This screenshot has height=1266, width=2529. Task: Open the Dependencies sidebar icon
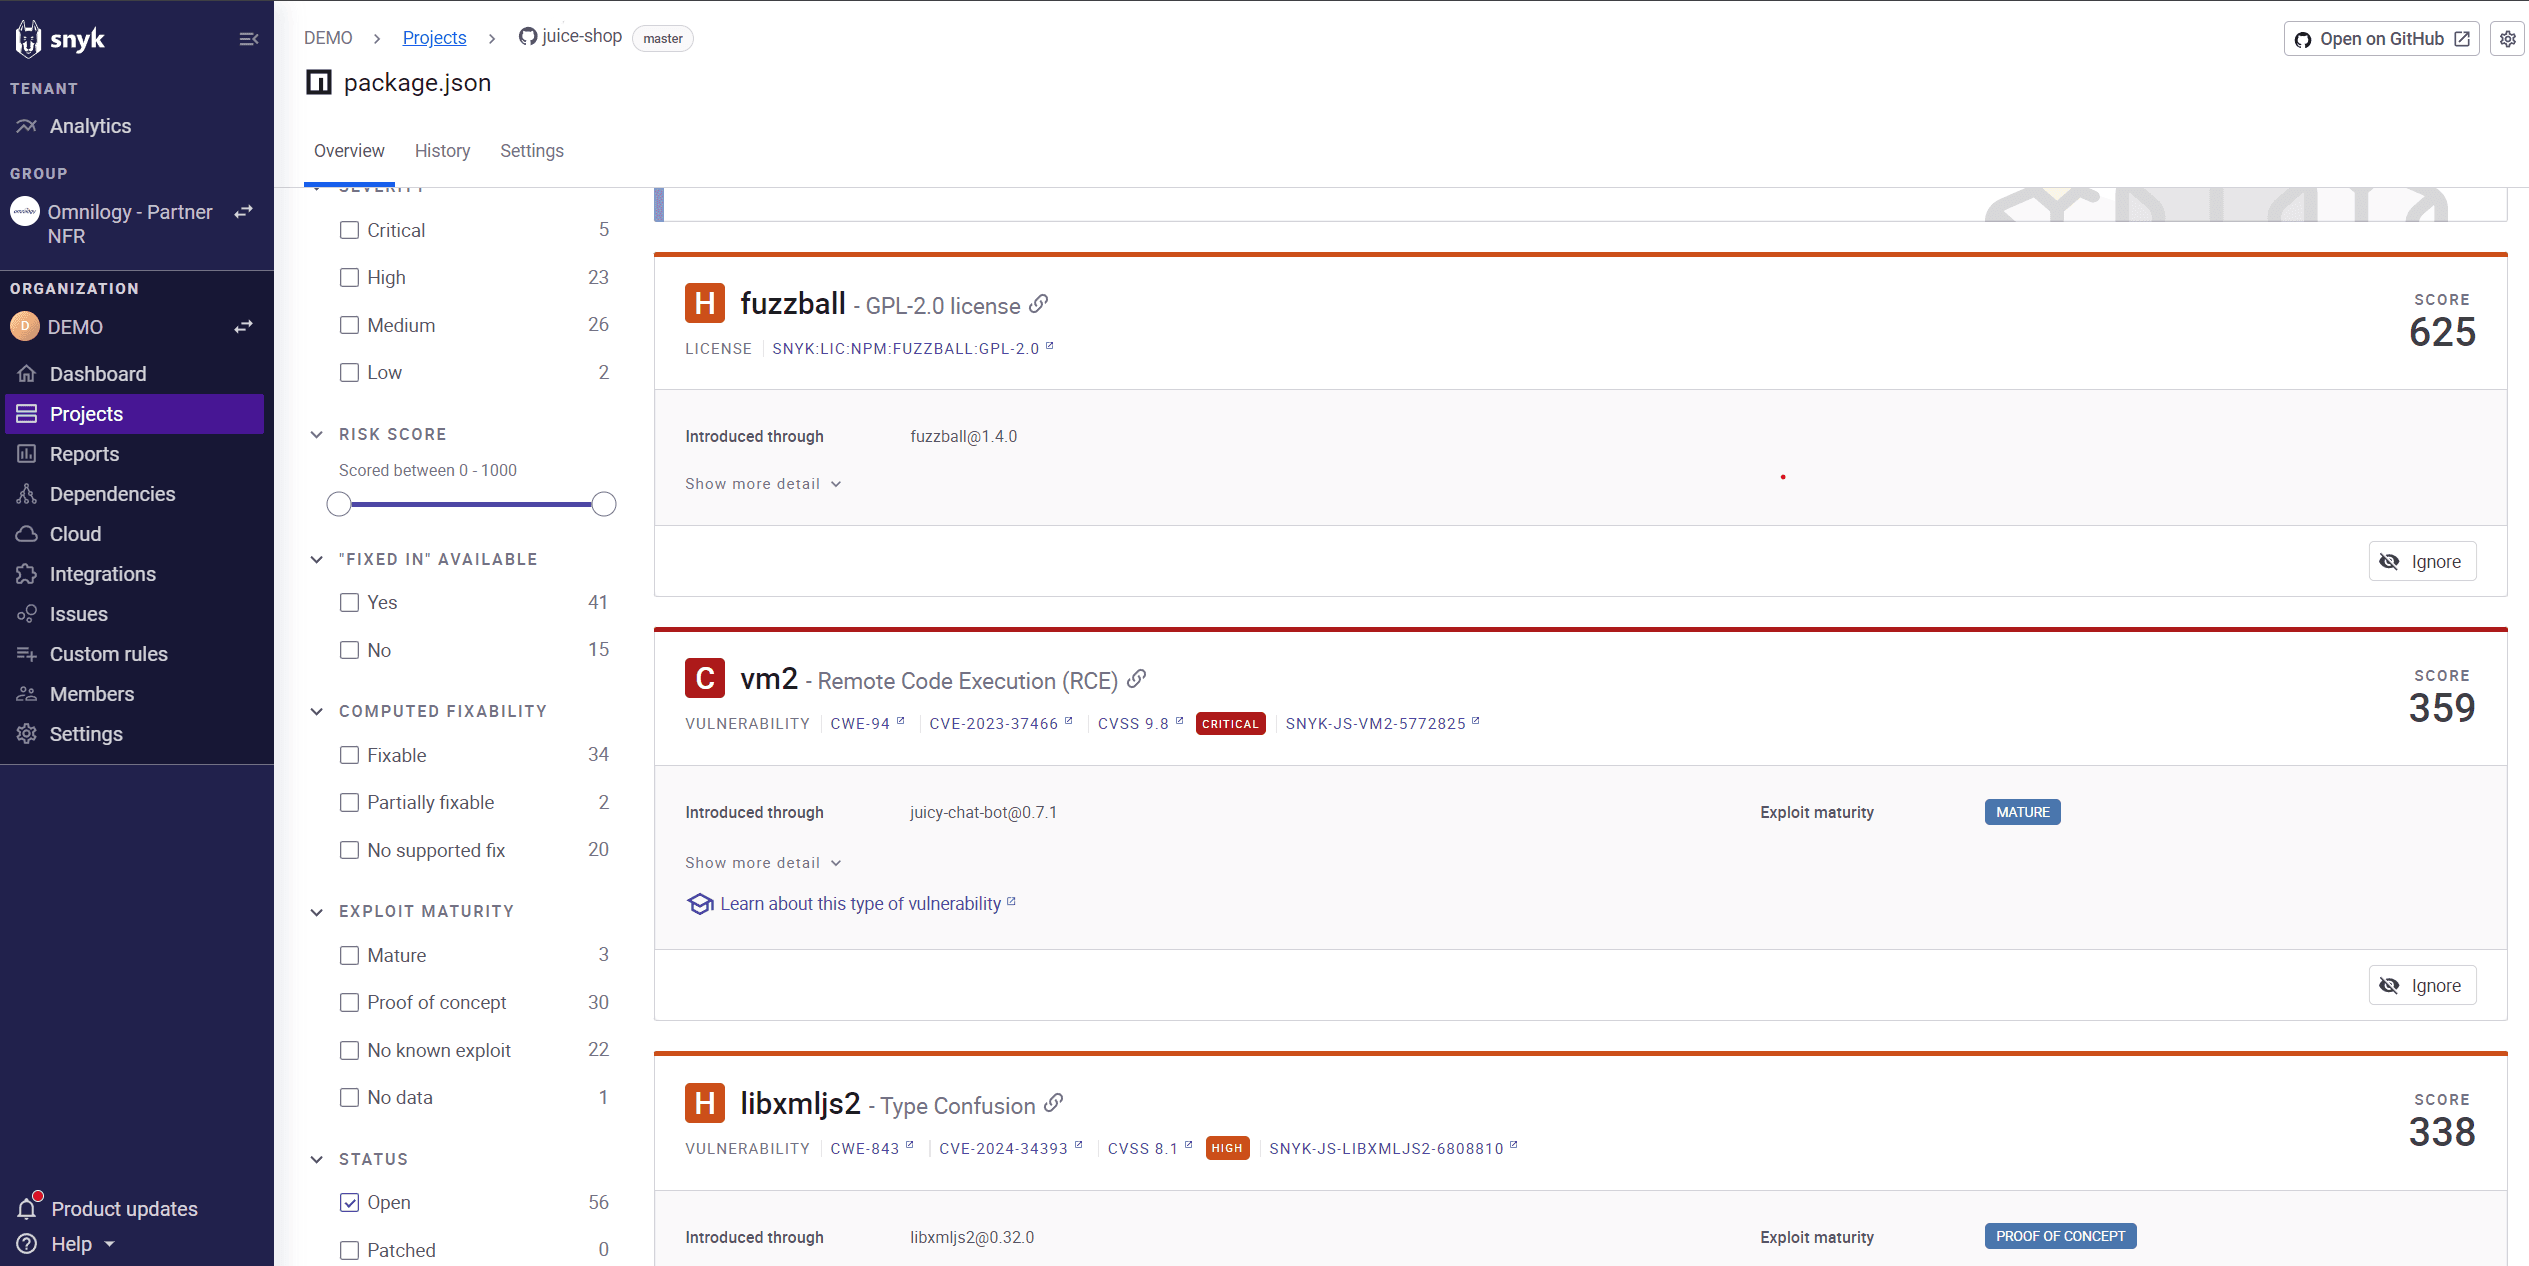tap(27, 494)
